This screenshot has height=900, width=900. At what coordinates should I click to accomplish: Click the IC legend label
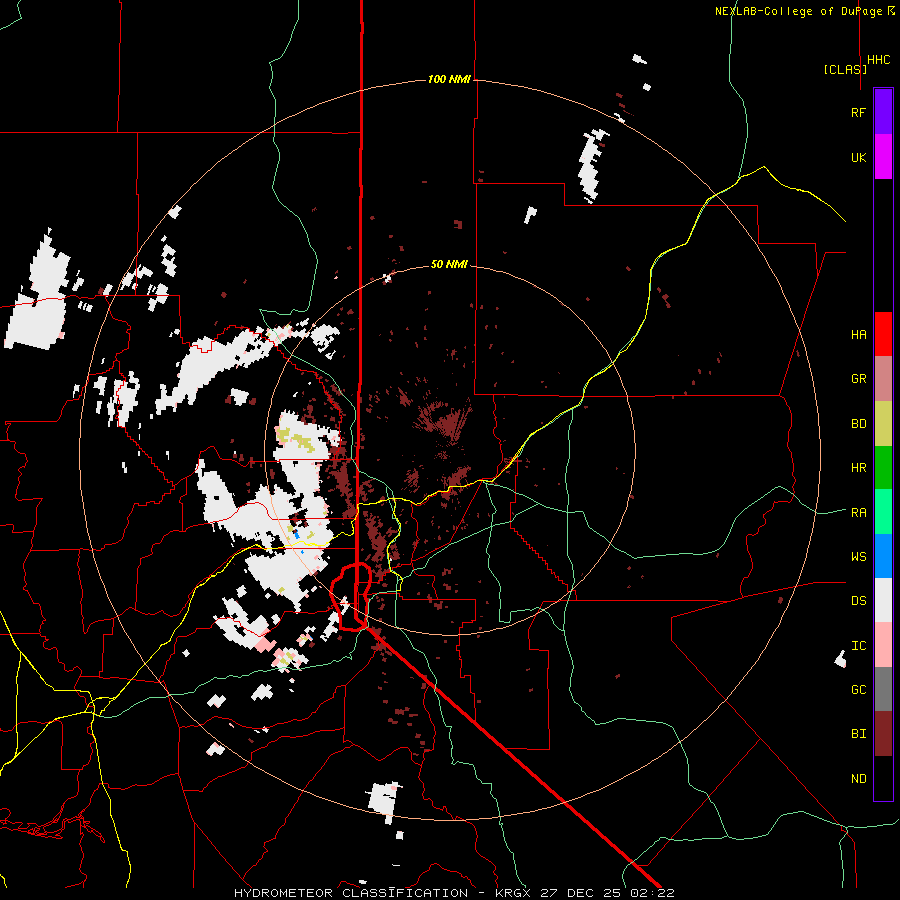tap(858, 646)
